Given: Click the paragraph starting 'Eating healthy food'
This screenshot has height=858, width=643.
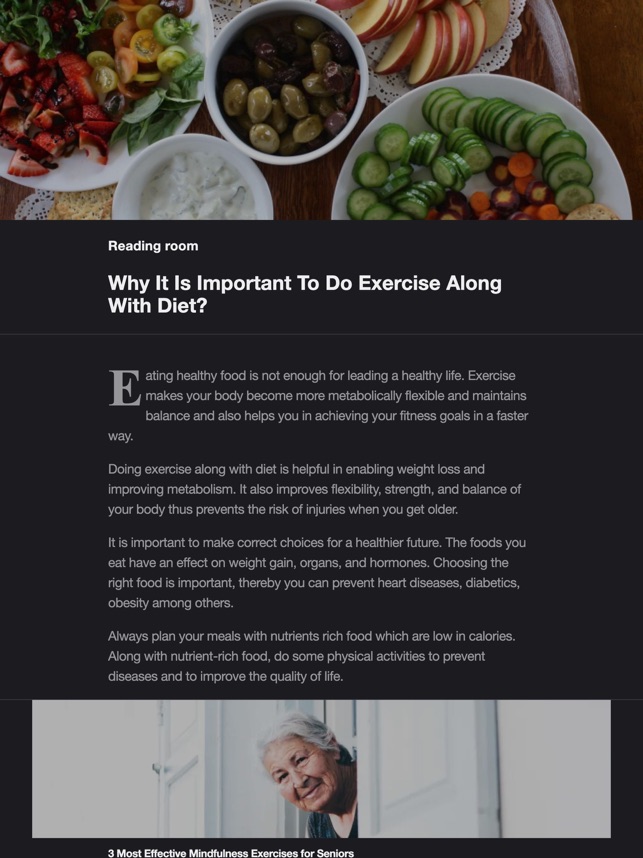Looking at the screenshot, I should point(318,406).
